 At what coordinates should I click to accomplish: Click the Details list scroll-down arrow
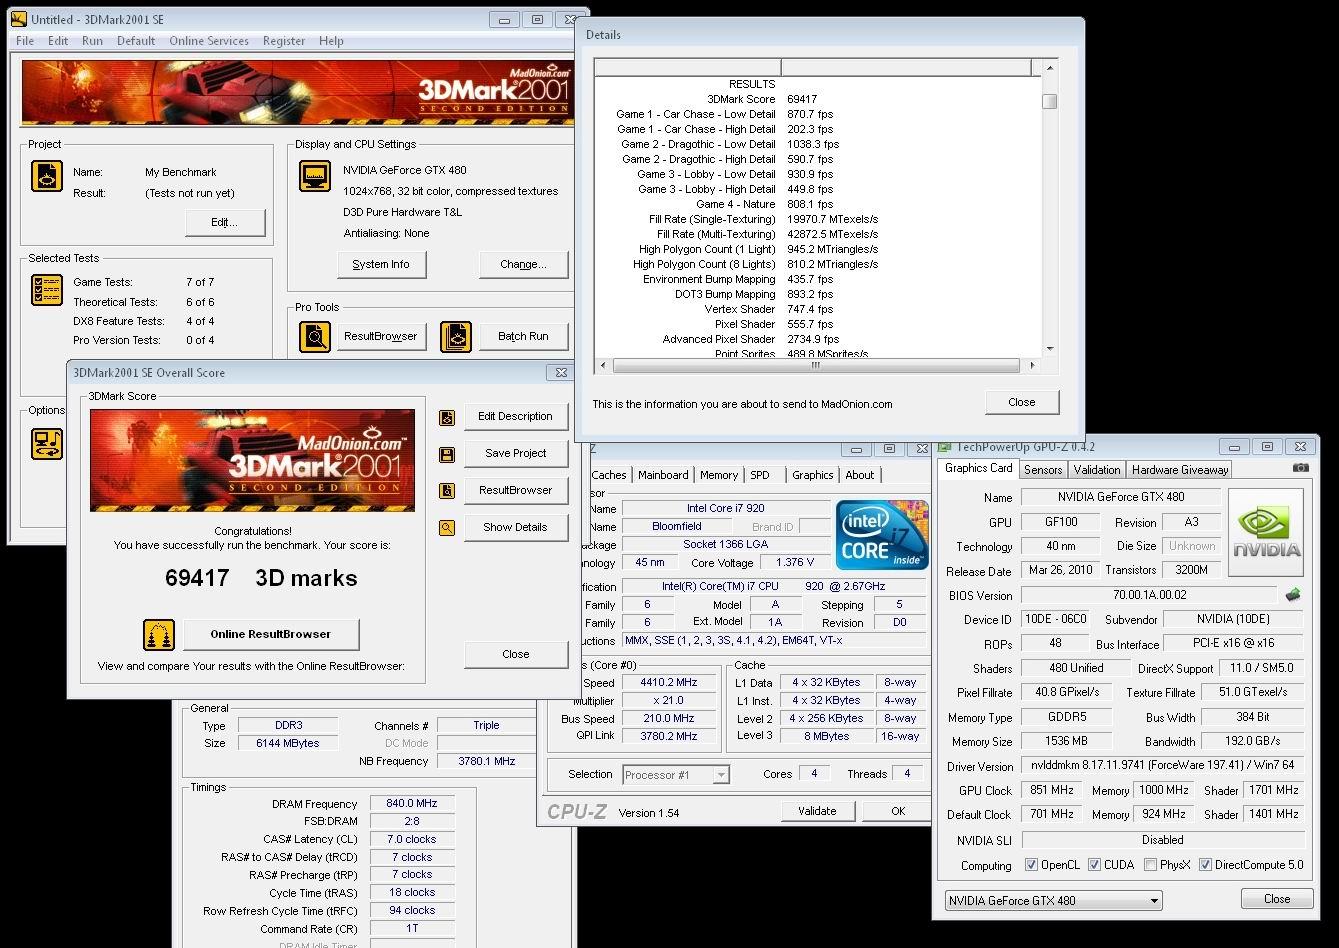(1050, 348)
